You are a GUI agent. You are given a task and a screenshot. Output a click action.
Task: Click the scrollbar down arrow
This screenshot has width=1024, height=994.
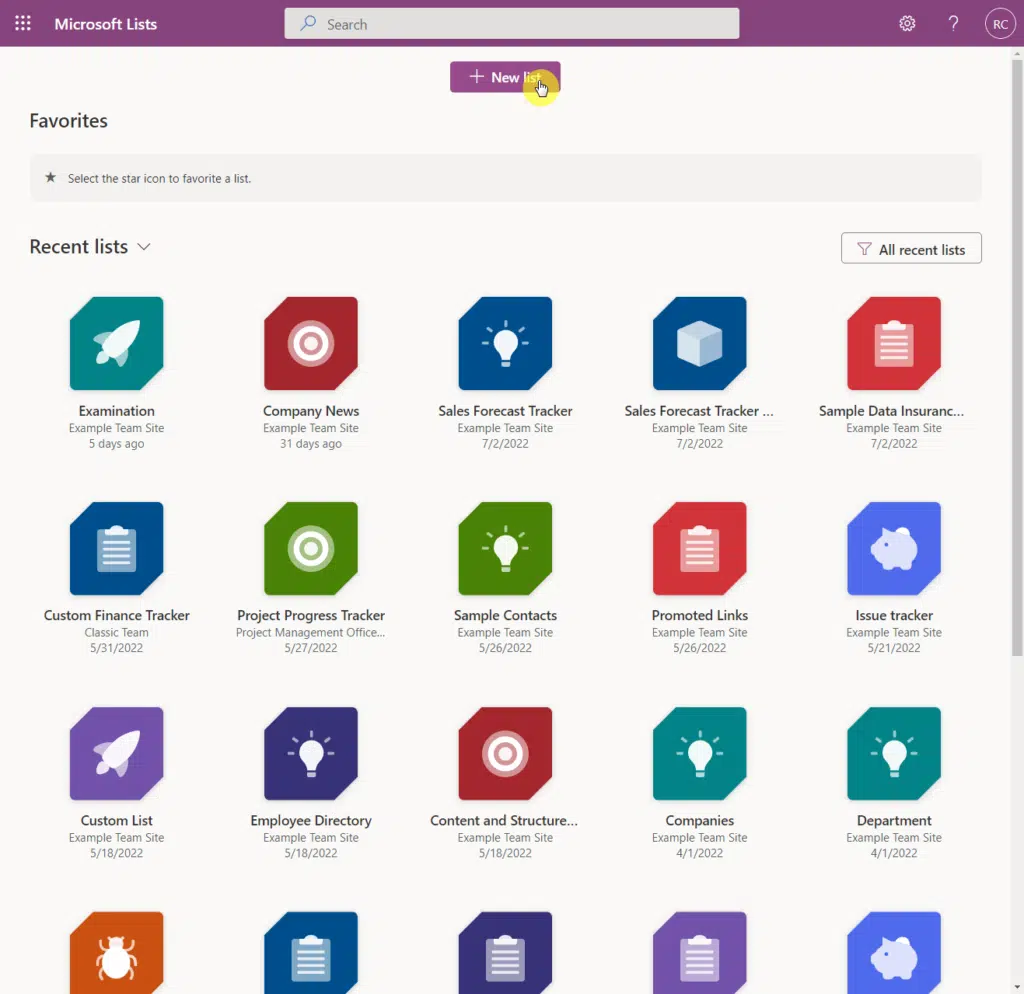click(x=1017, y=987)
